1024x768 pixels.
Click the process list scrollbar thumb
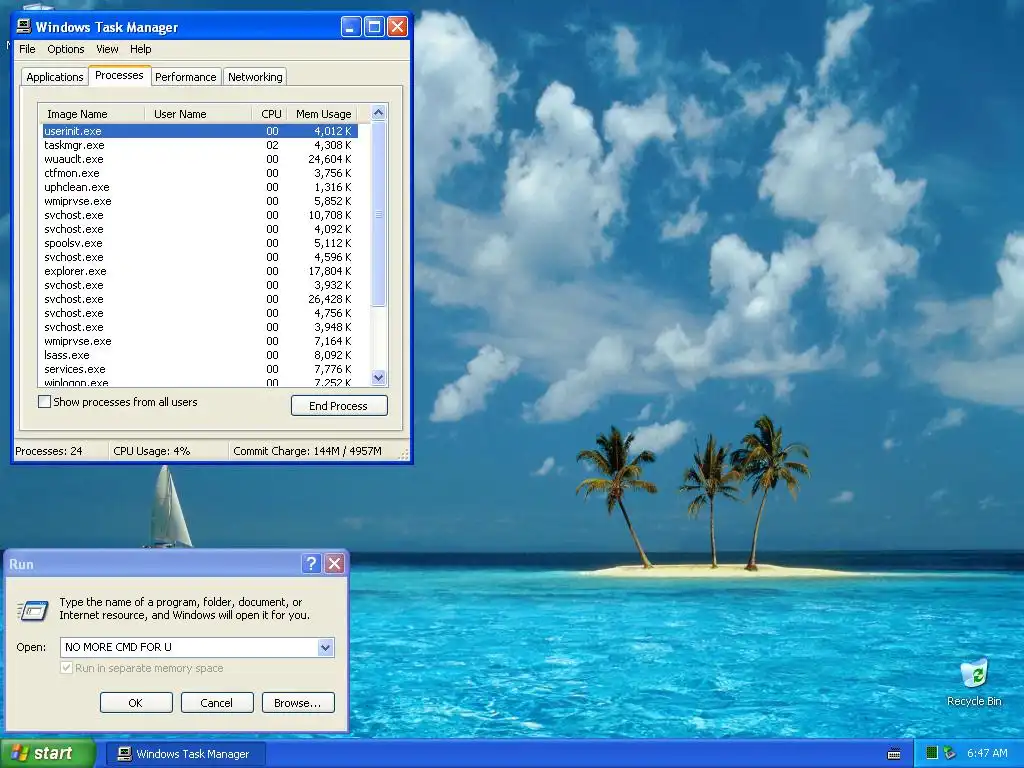click(x=378, y=214)
